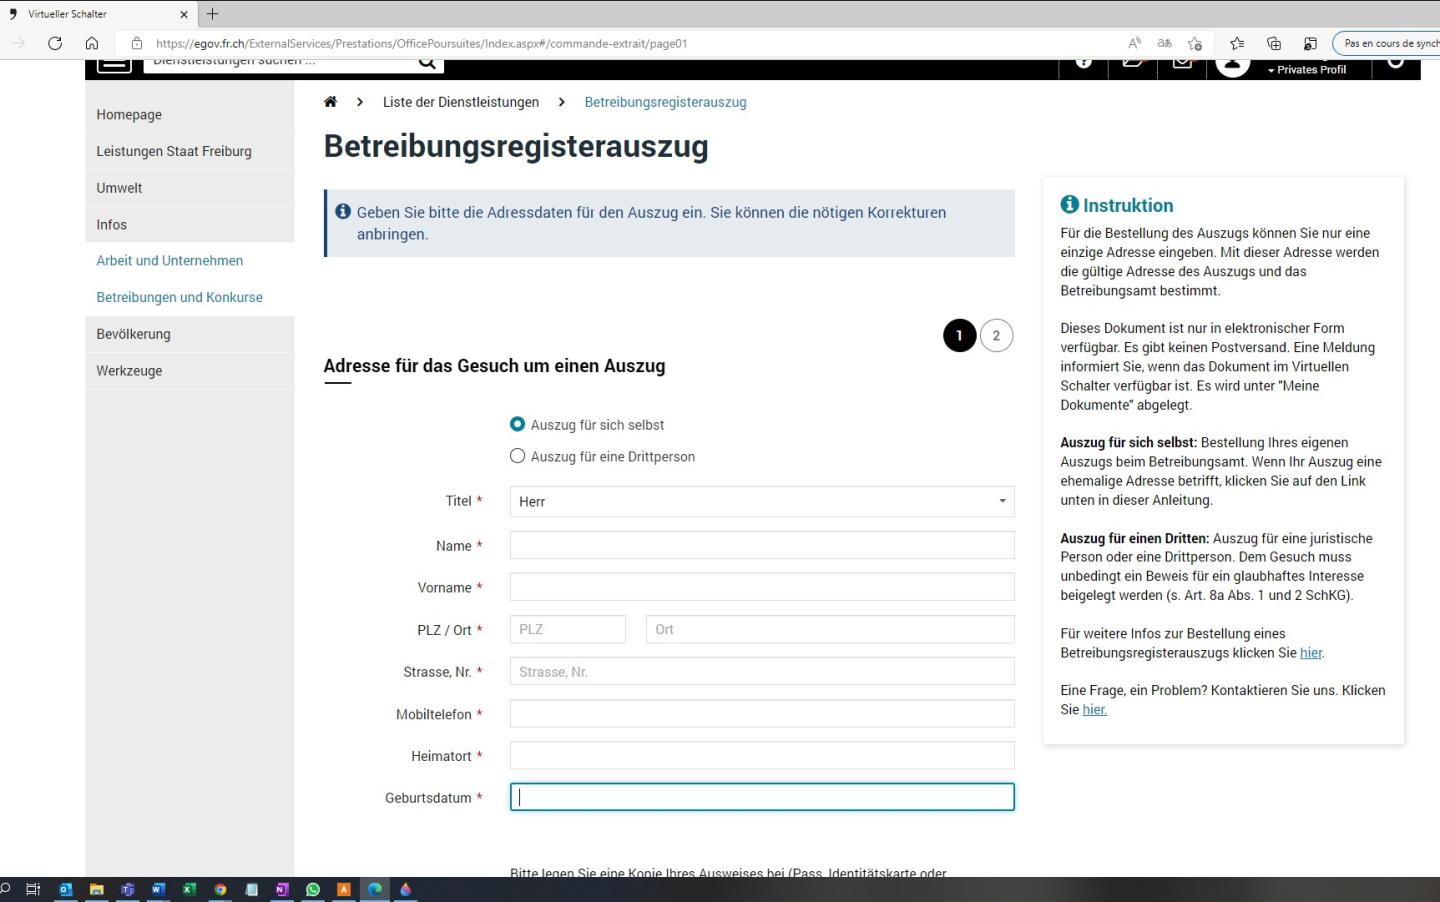Screen dimensions: 1440x902
Task: Go to step 2 of the form
Action: pos(996,336)
